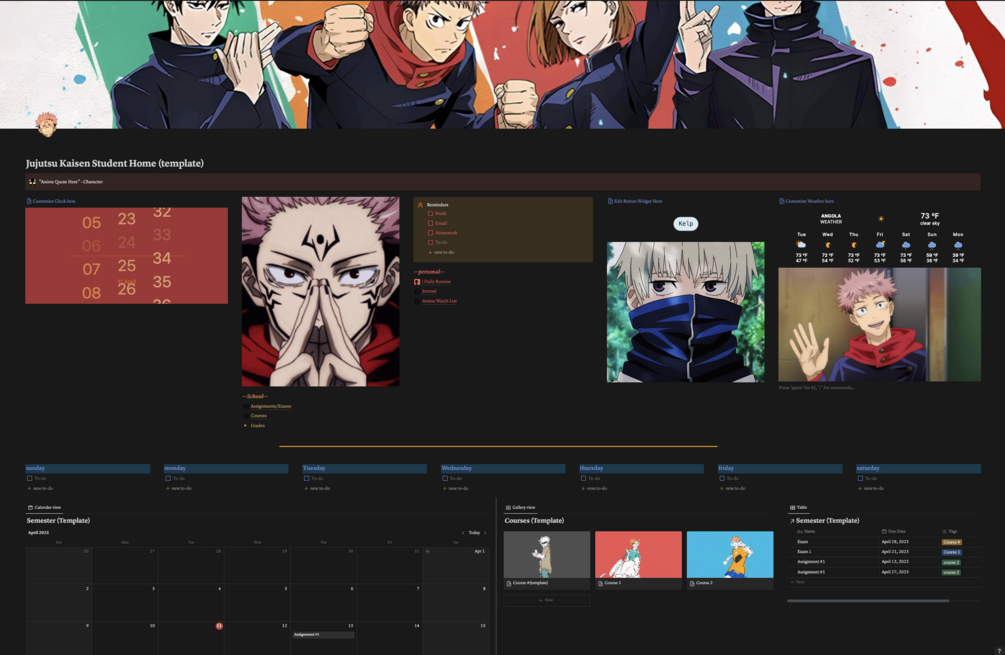Click the Course 2 card page icon
This screenshot has width=1005, height=655.
(x=692, y=583)
